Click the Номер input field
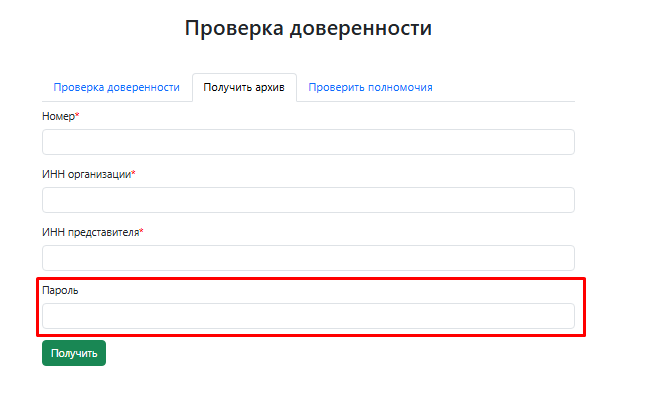This screenshot has width=657, height=401. coord(308,142)
